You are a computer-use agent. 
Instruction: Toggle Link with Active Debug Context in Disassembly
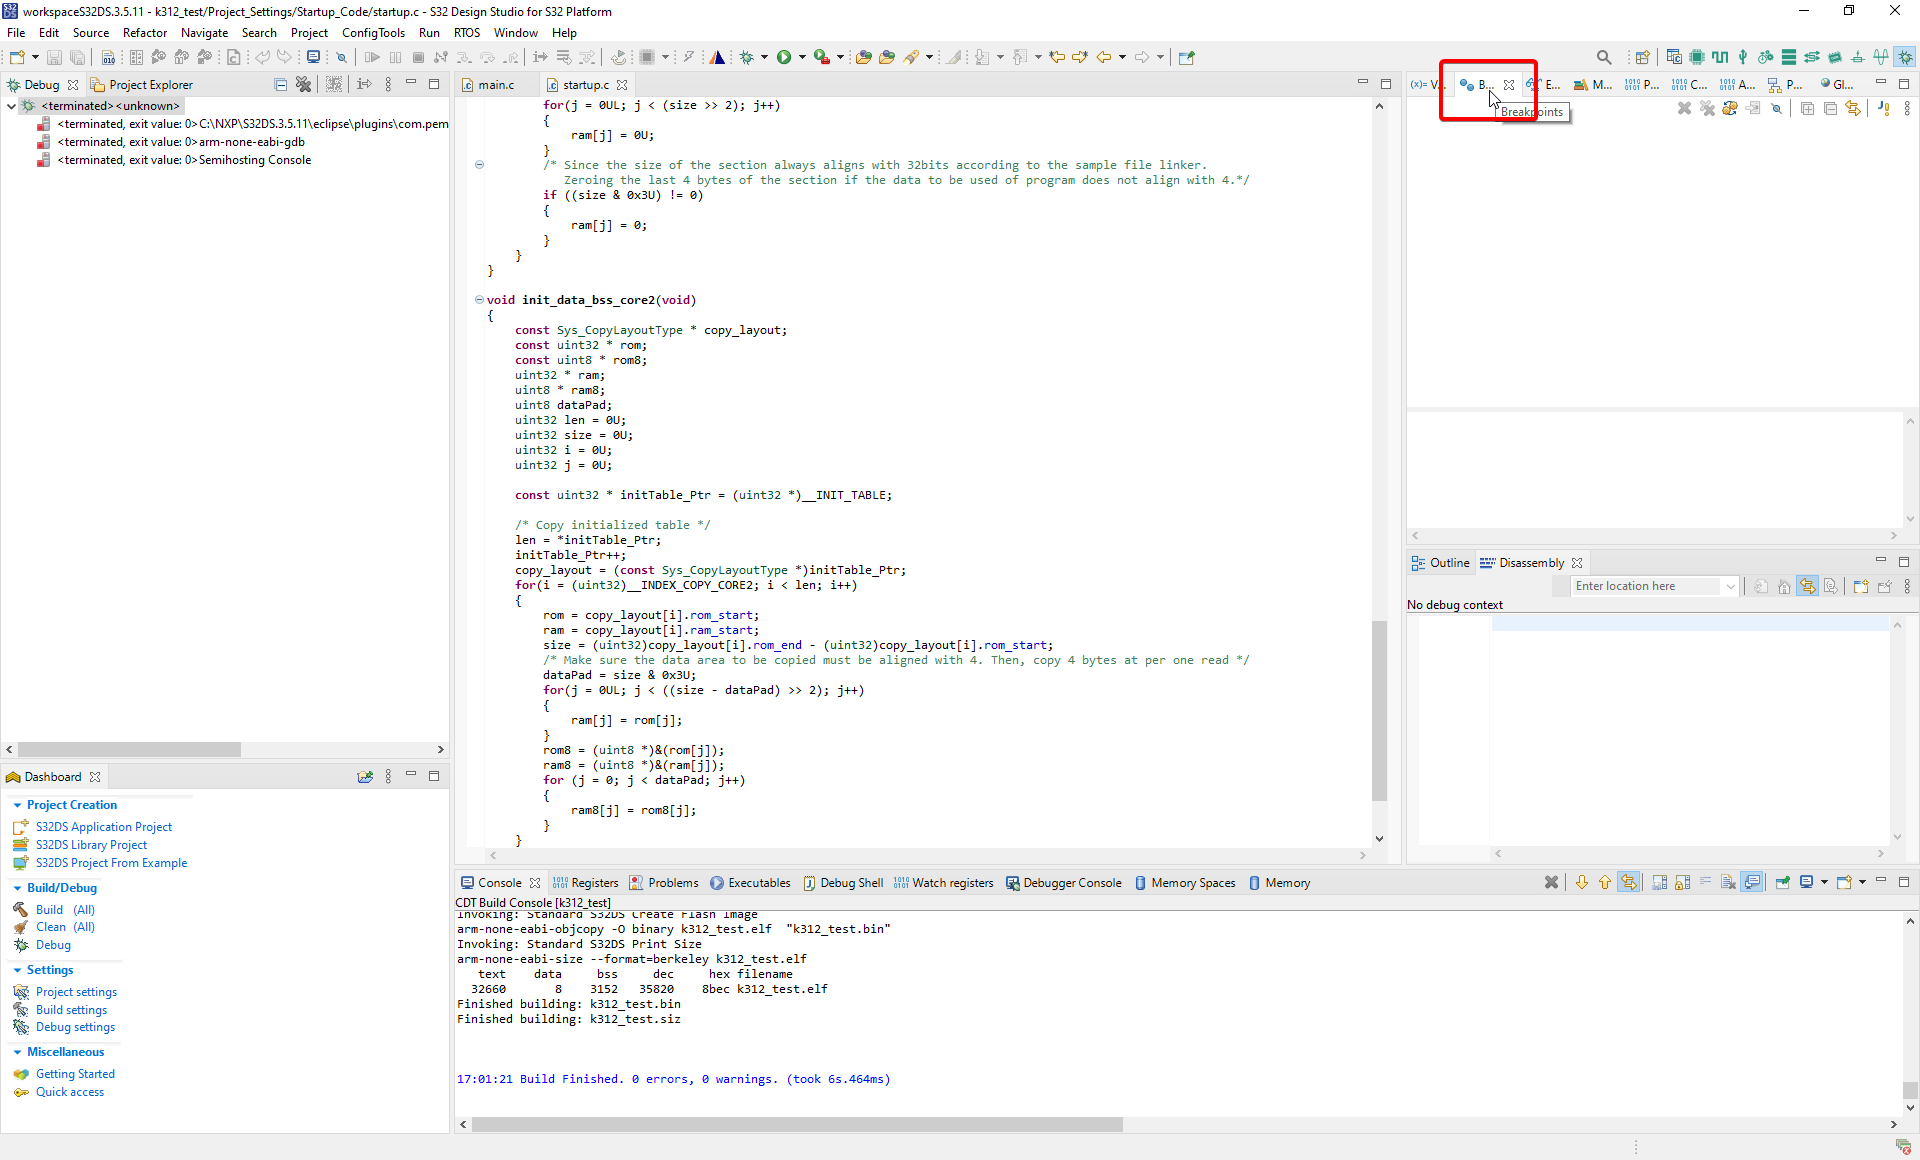click(x=1808, y=586)
